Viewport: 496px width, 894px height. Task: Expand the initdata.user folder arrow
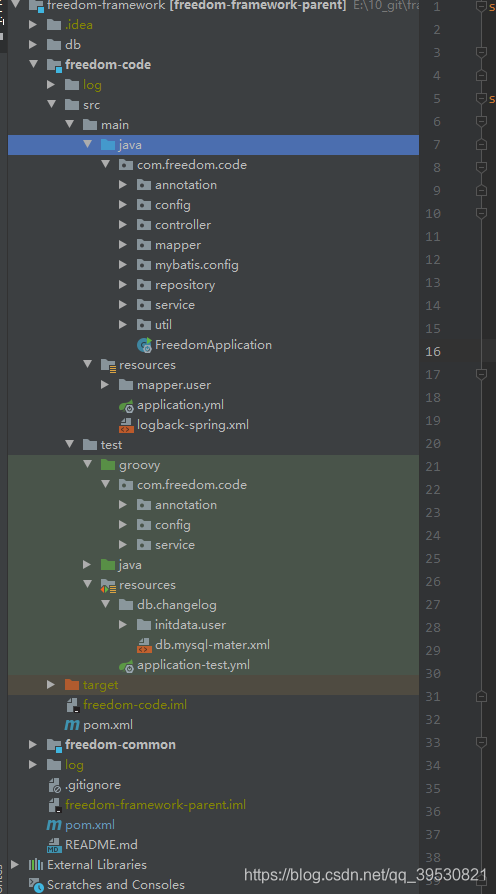(x=123, y=625)
